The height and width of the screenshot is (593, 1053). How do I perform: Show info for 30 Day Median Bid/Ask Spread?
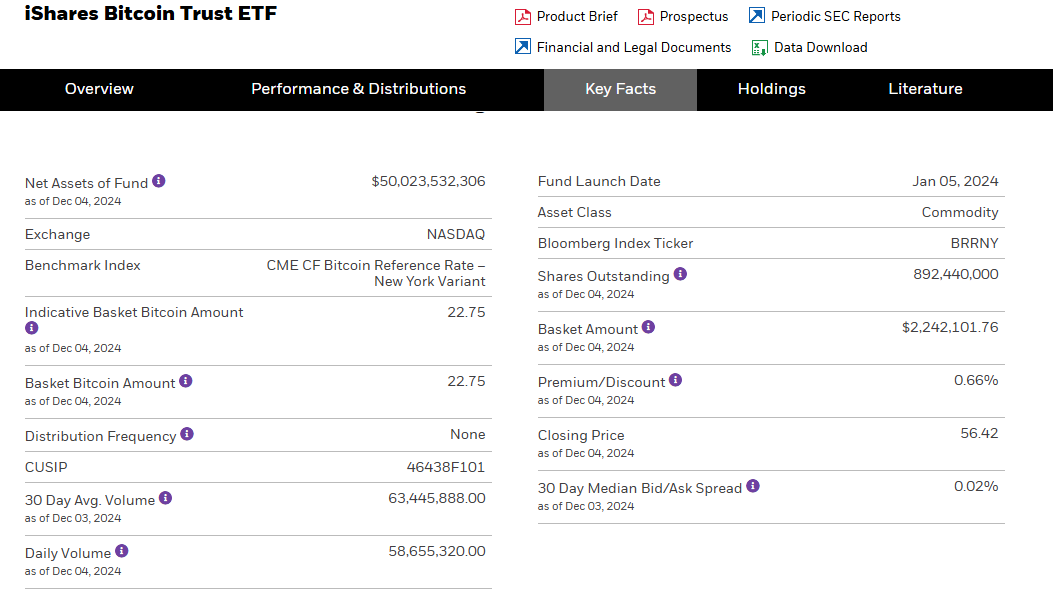point(753,486)
